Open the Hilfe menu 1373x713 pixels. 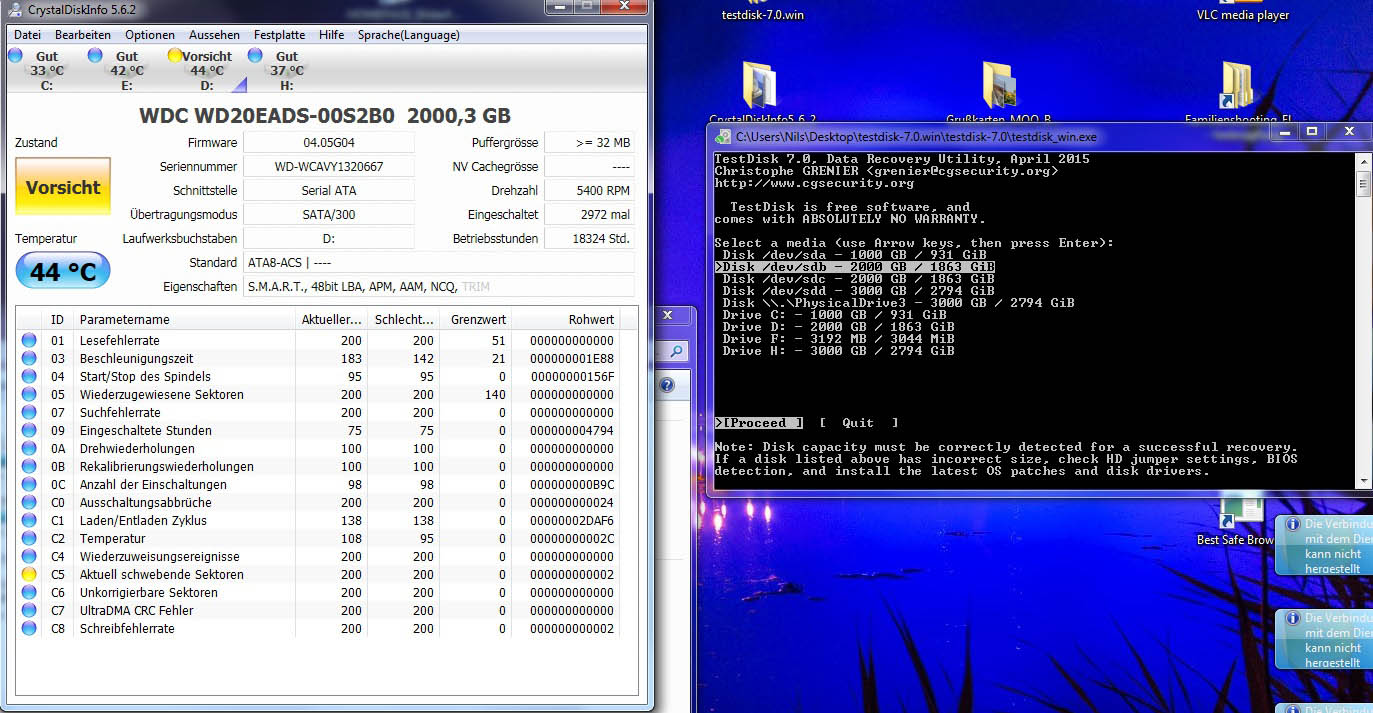point(332,34)
